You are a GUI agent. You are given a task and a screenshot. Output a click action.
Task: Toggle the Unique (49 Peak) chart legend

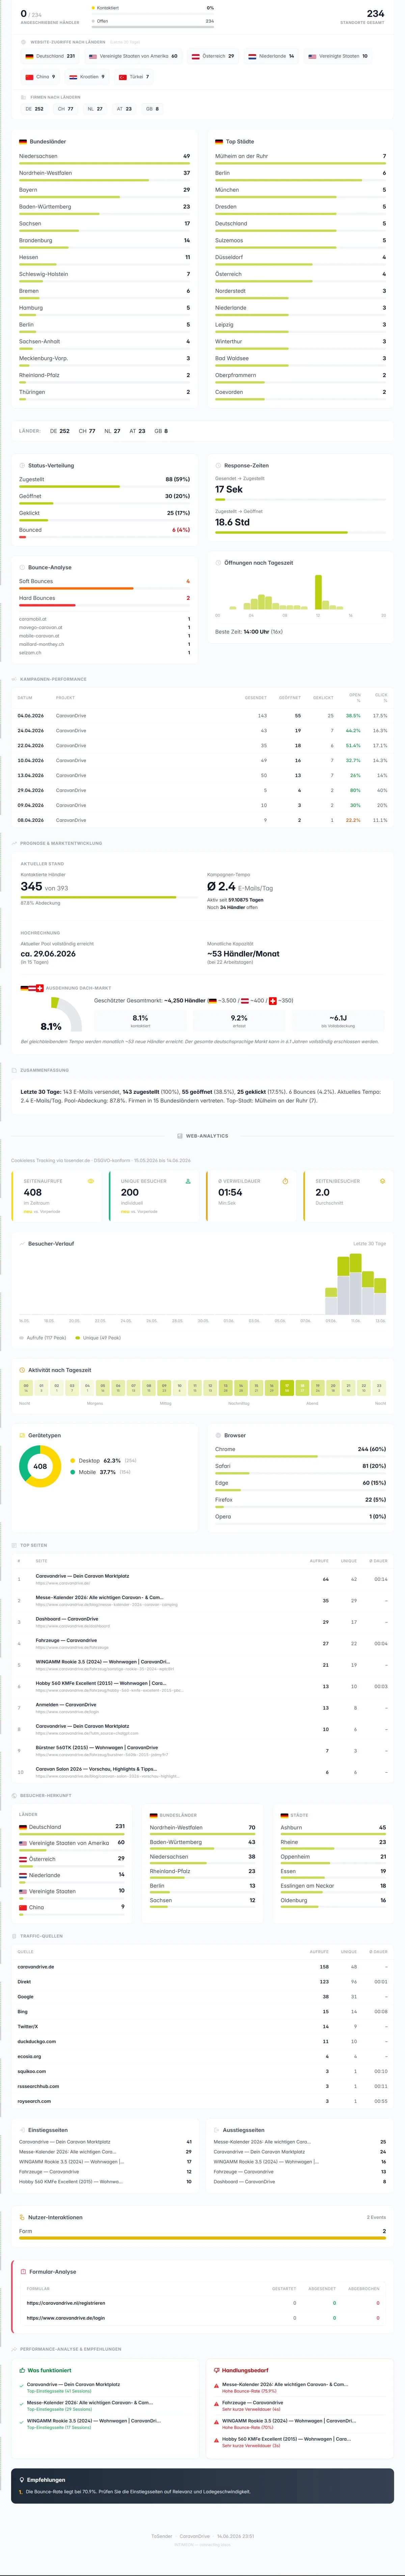(x=98, y=1338)
